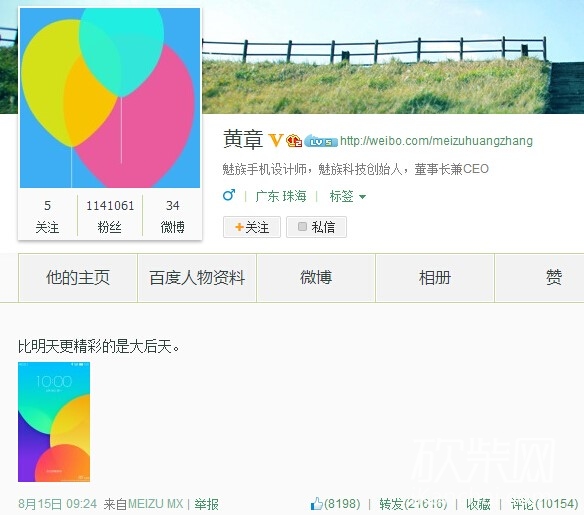584x515 pixels.
Task: Click the membership crown badge icon
Action: coord(294,141)
